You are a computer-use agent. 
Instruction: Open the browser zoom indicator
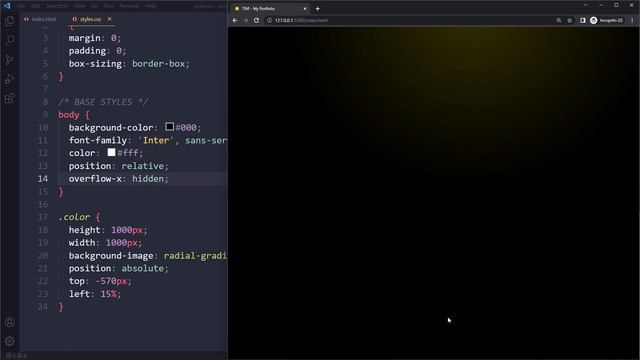[558, 20]
